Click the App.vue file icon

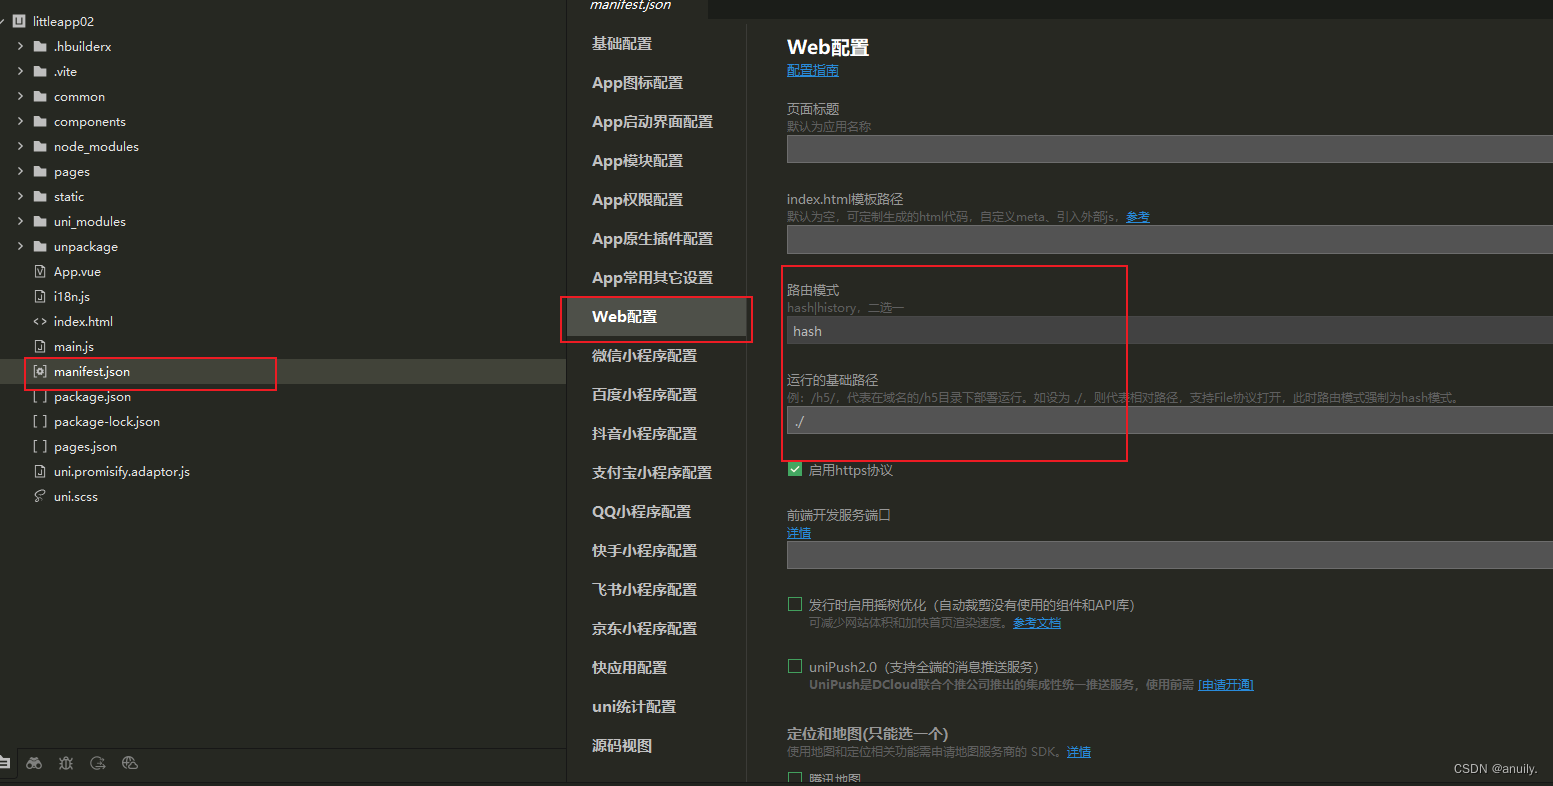pos(41,271)
